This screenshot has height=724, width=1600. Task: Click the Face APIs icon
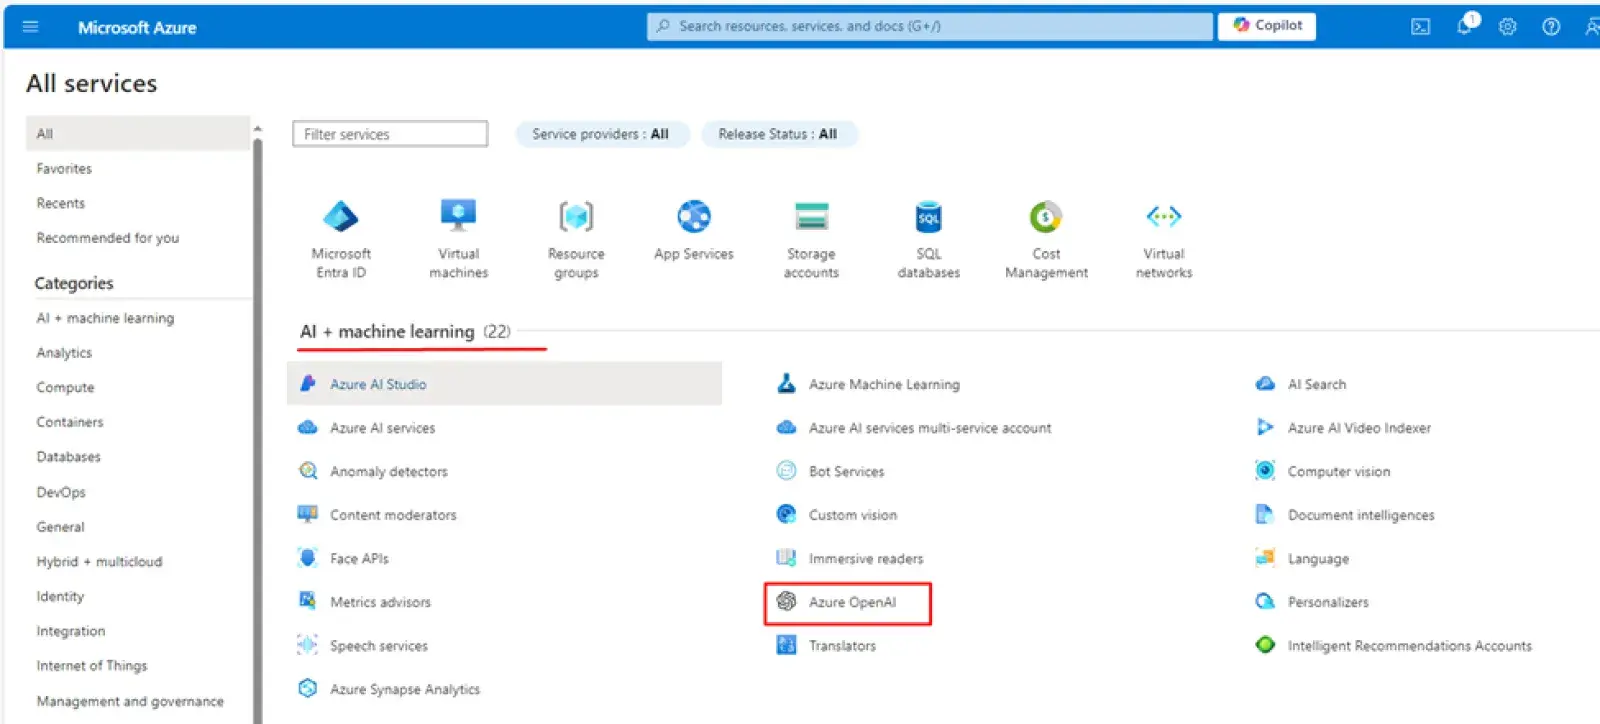[308, 558]
